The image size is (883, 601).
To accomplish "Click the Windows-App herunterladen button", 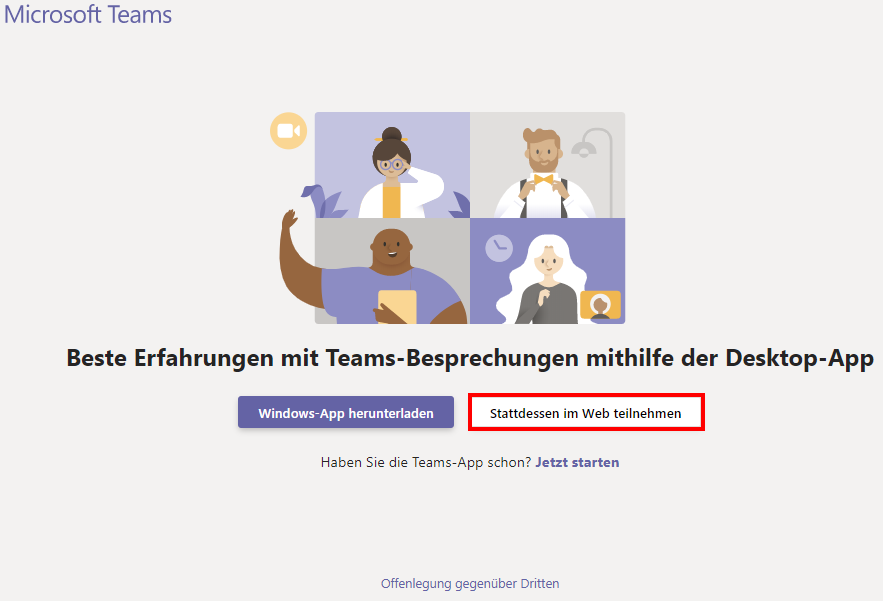I will tap(345, 413).
